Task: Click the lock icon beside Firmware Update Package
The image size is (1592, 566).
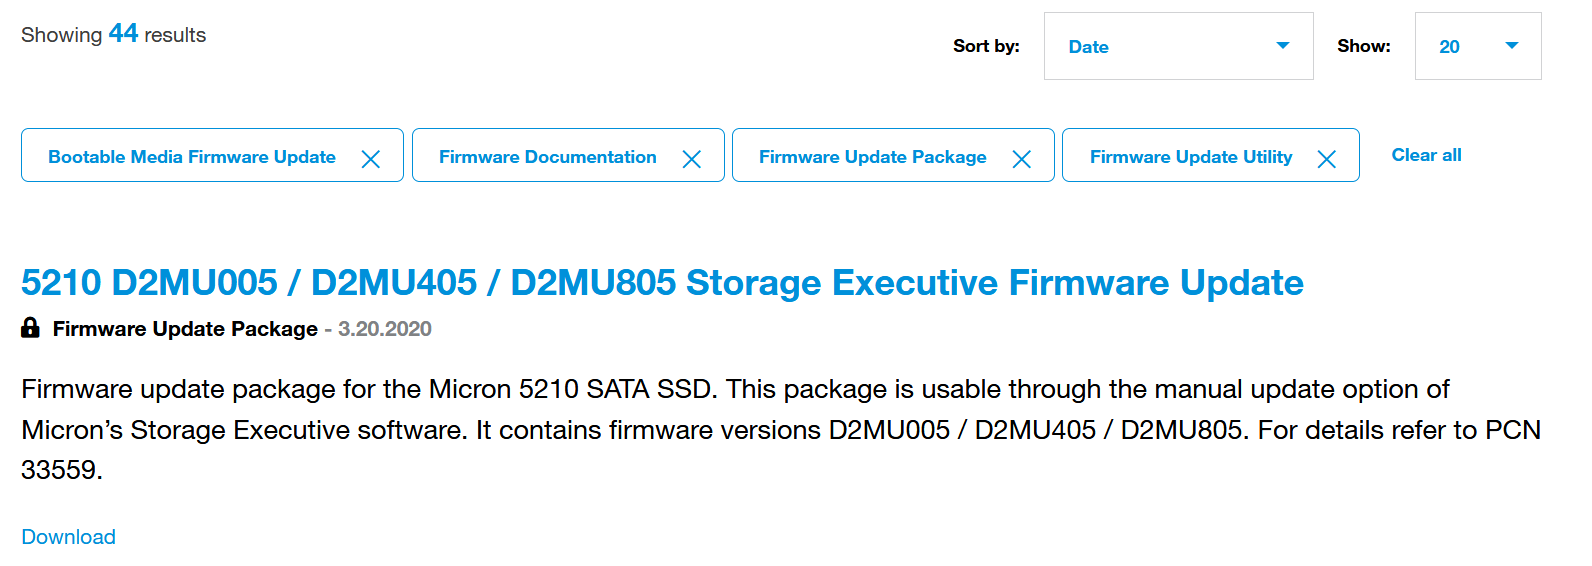Action: (31, 328)
